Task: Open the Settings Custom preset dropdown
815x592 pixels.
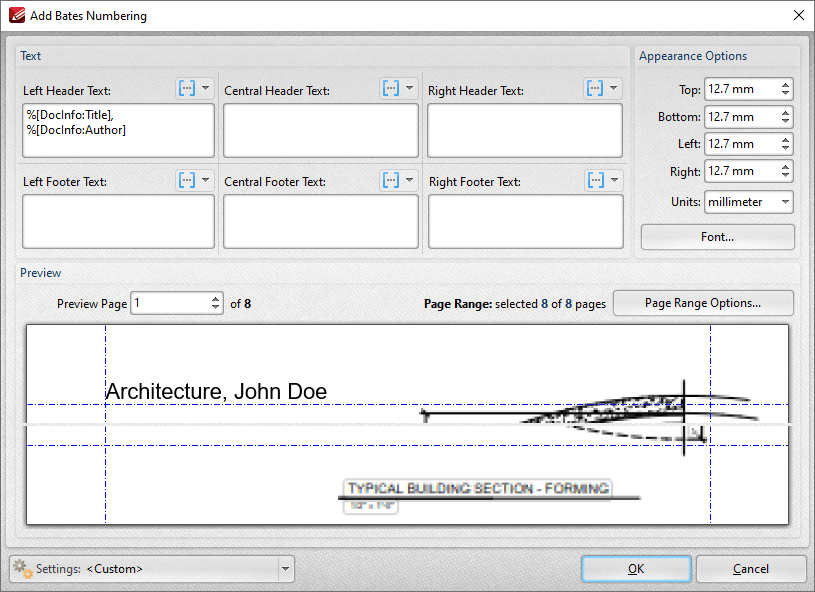Action: coord(285,569)
